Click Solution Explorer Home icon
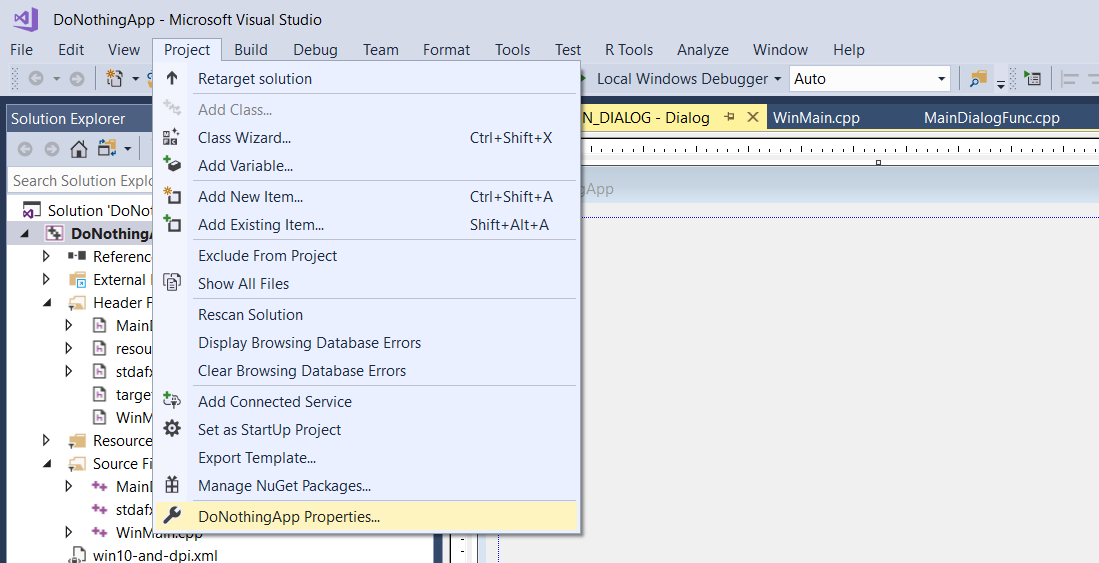 tap(78, 149)
